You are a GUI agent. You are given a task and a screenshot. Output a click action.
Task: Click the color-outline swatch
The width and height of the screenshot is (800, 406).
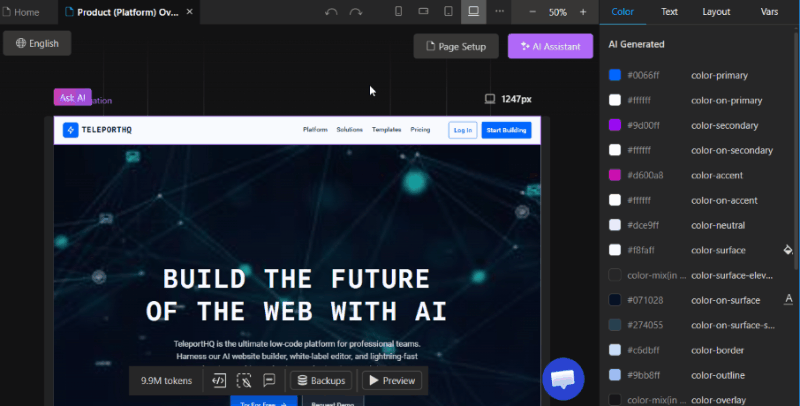tap(615, 375)
